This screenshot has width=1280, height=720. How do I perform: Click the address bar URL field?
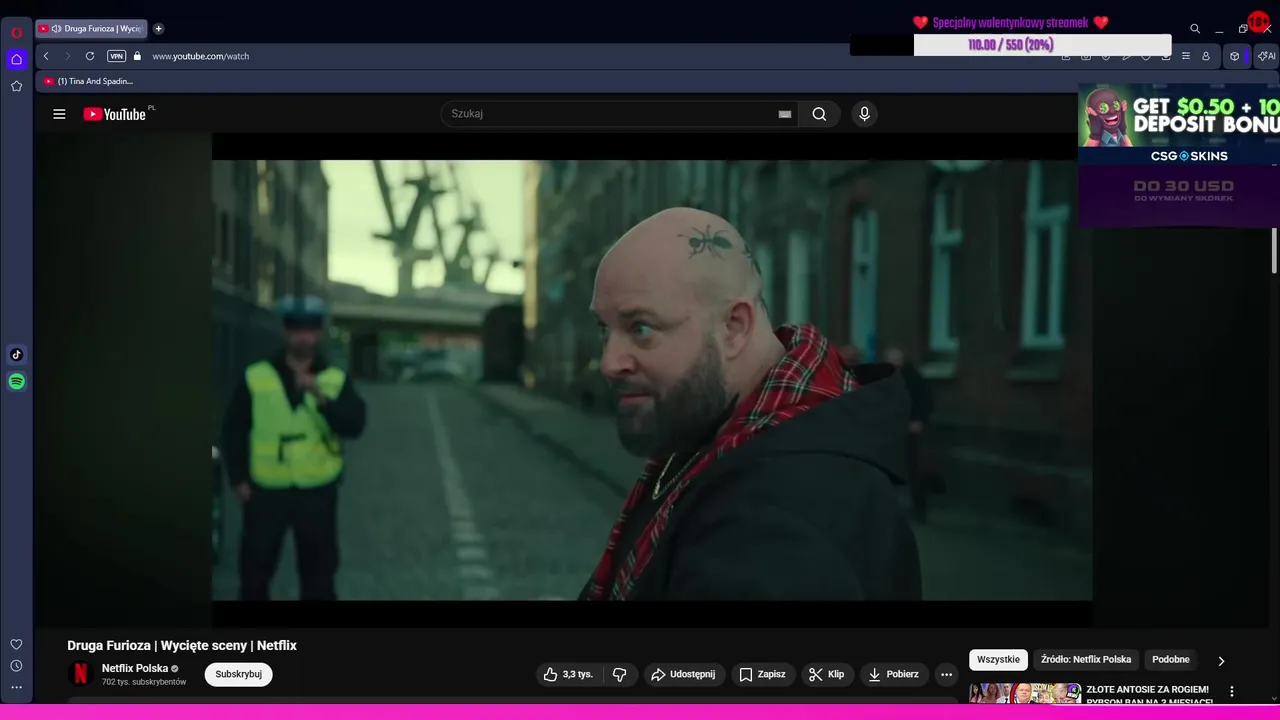[201, 56]
